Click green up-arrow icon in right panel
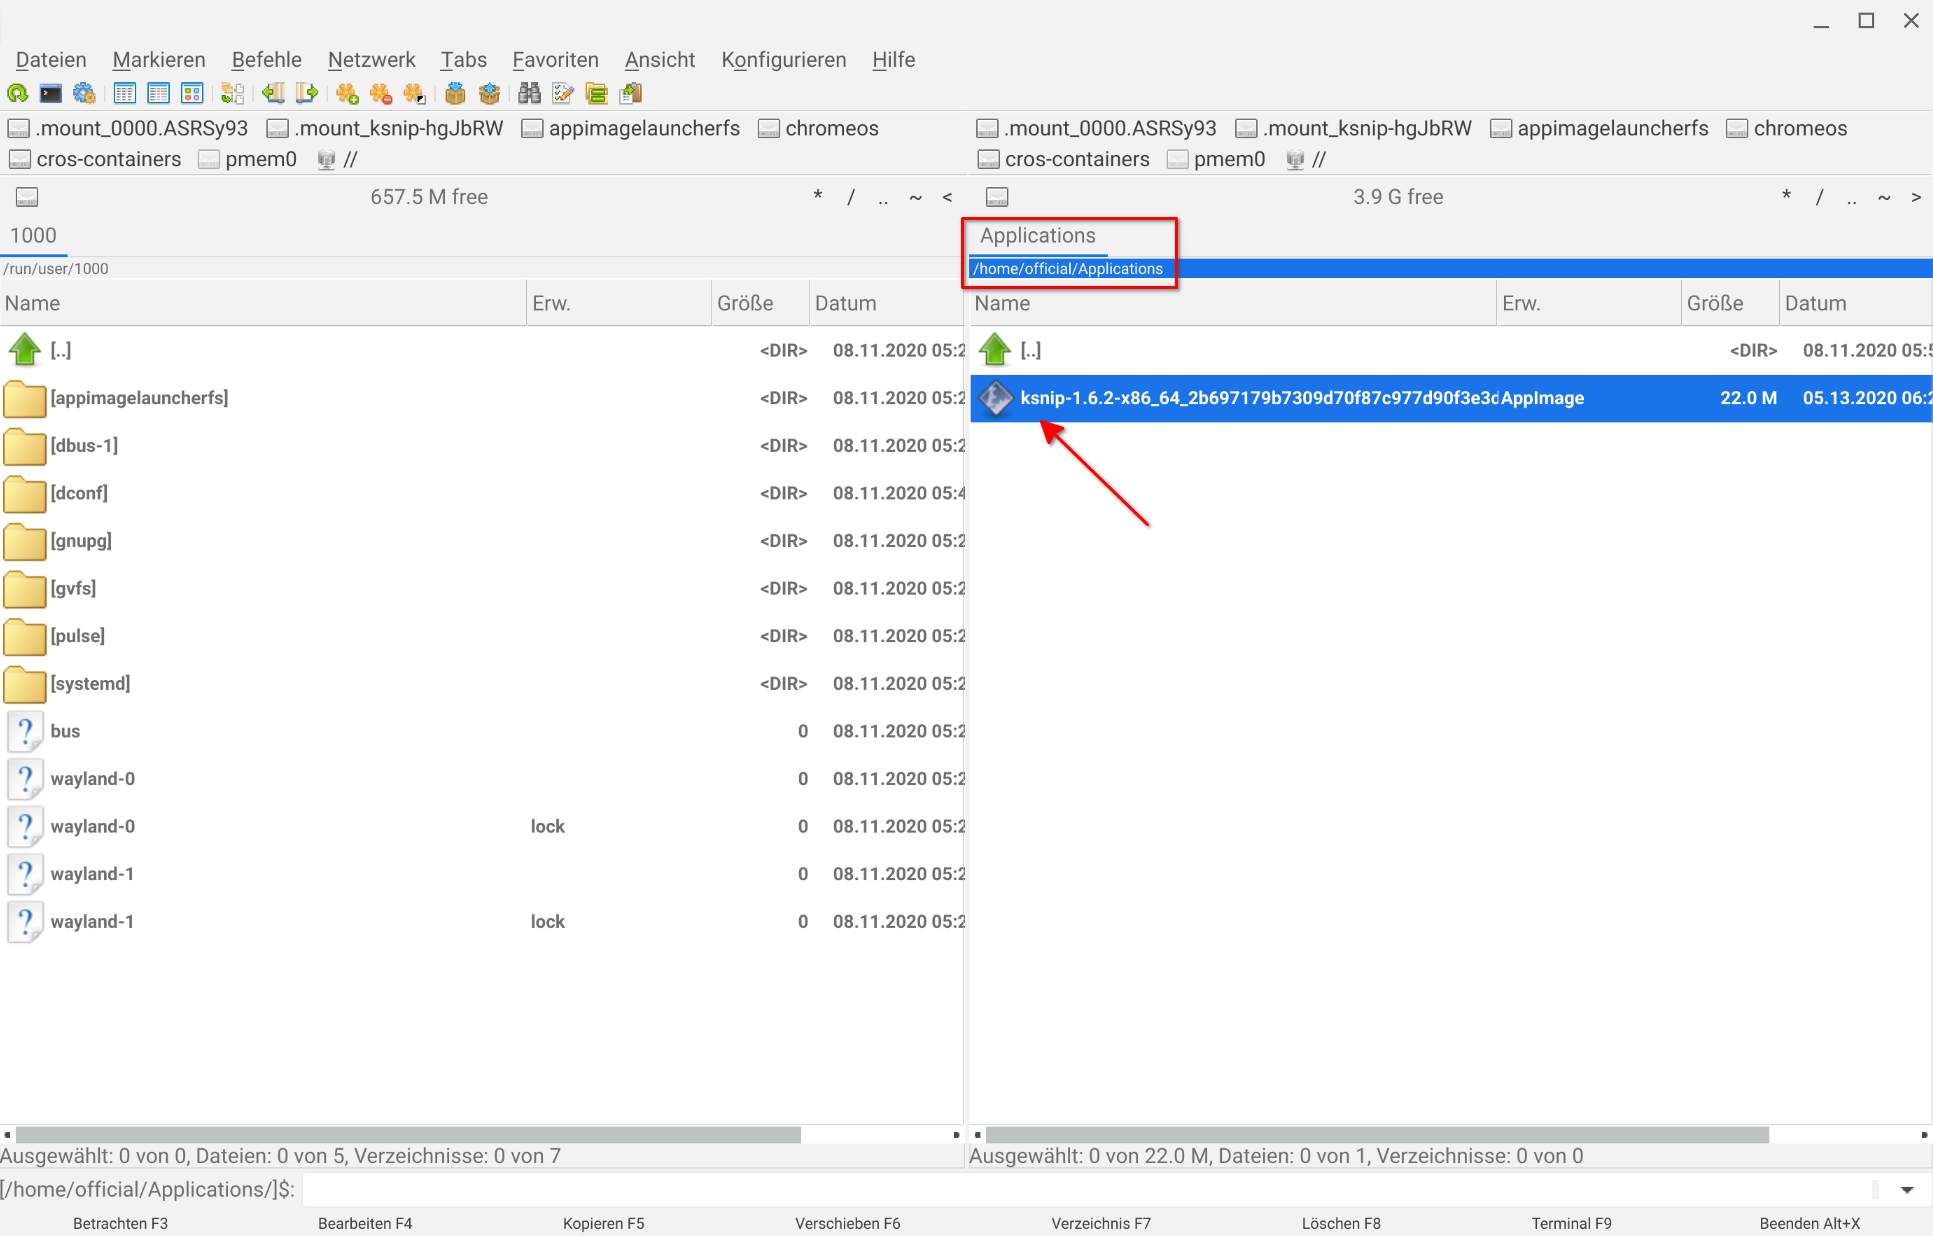Image resolution: width=1933 pixels, height=1236 pixels. click(994, 350)
